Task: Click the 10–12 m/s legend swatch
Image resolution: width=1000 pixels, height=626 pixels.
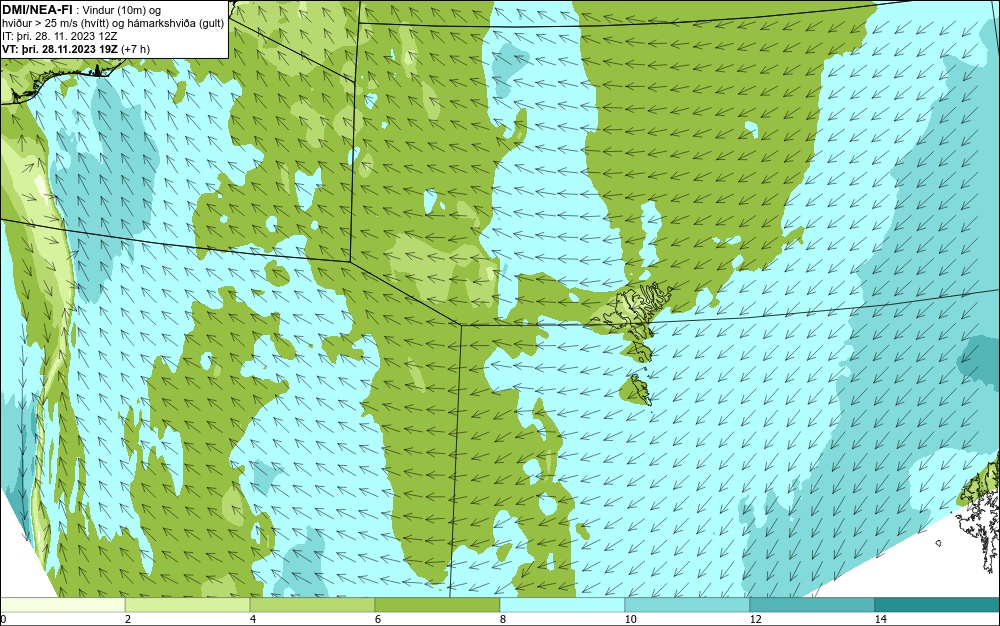Action: pyautogui.click(x=688, y=605)
